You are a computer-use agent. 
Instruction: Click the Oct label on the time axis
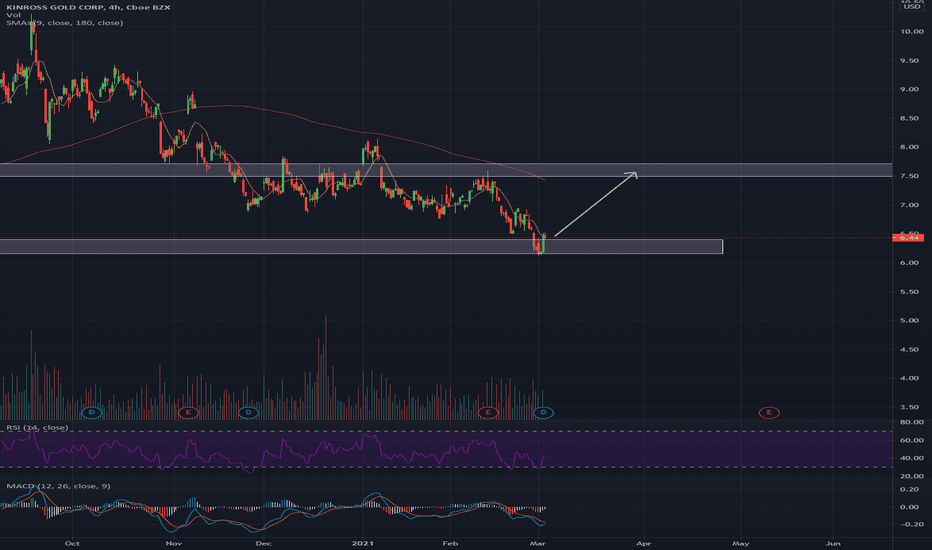click(x=72, y=543)
